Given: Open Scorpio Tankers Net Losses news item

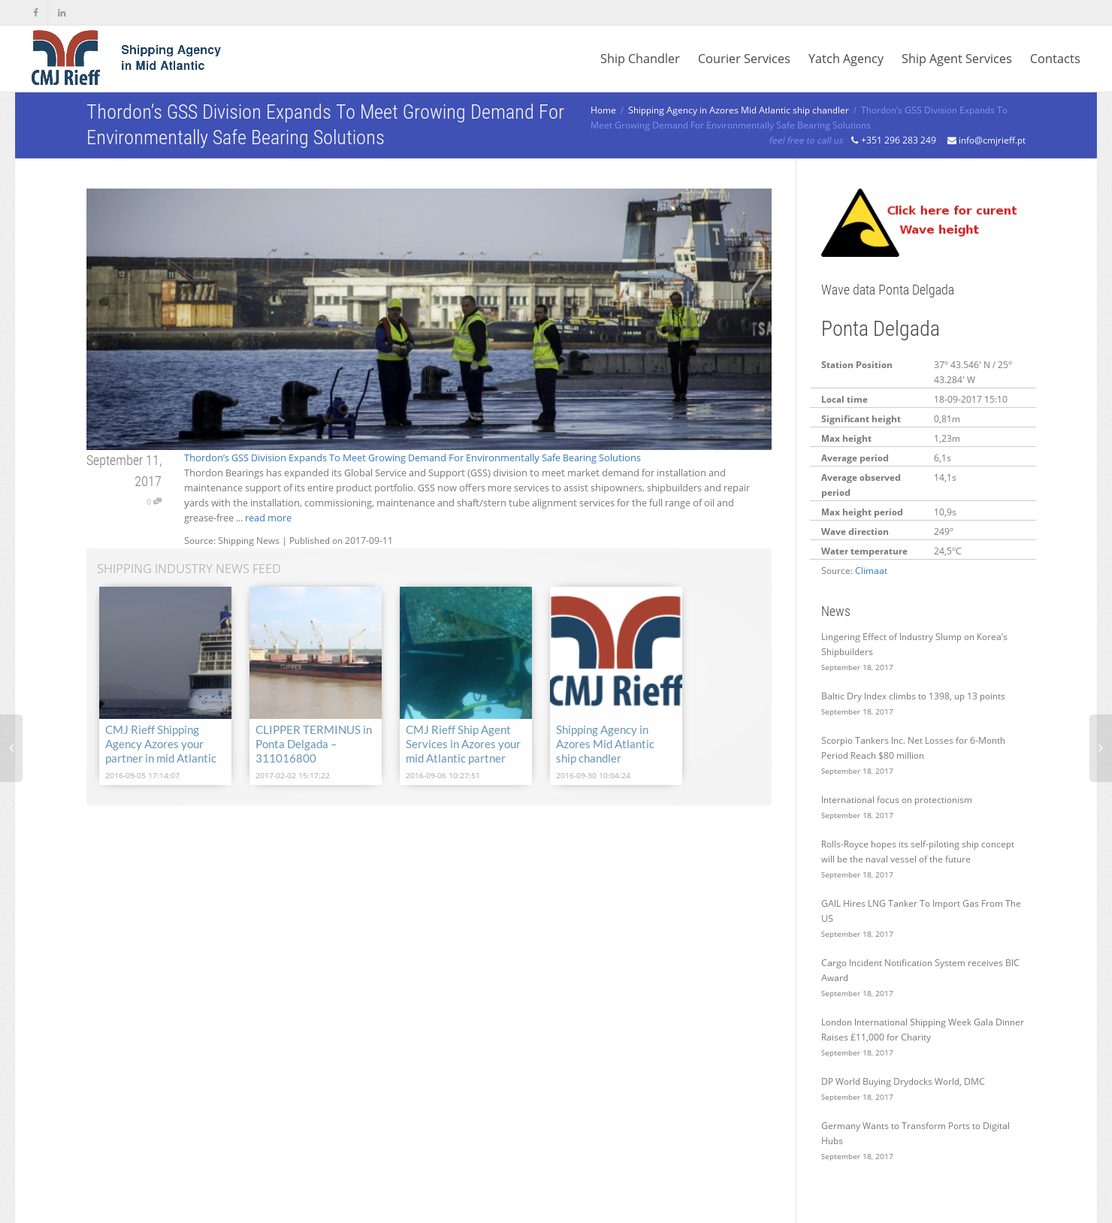Looking at the screenshot, I should [x=913, y=748].
